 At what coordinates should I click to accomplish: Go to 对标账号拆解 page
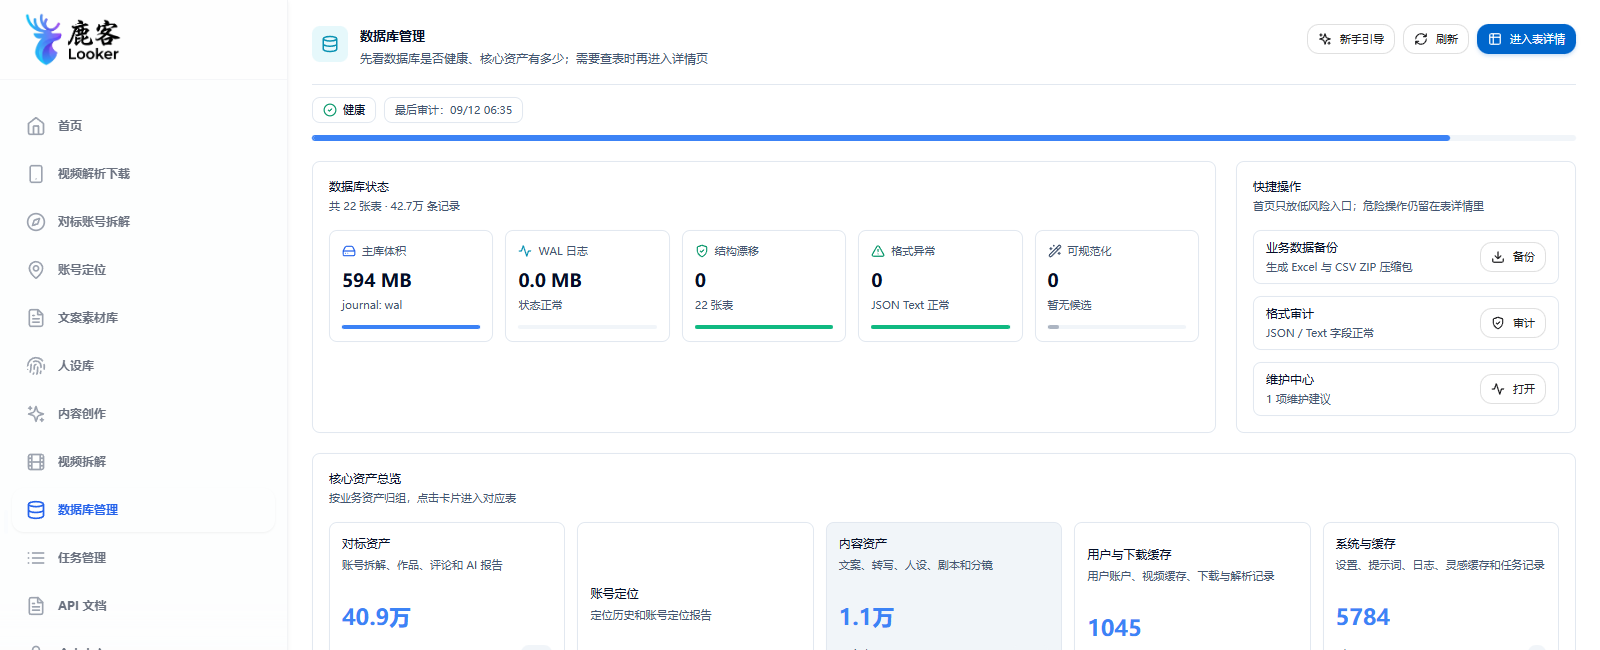click(144, 222)
